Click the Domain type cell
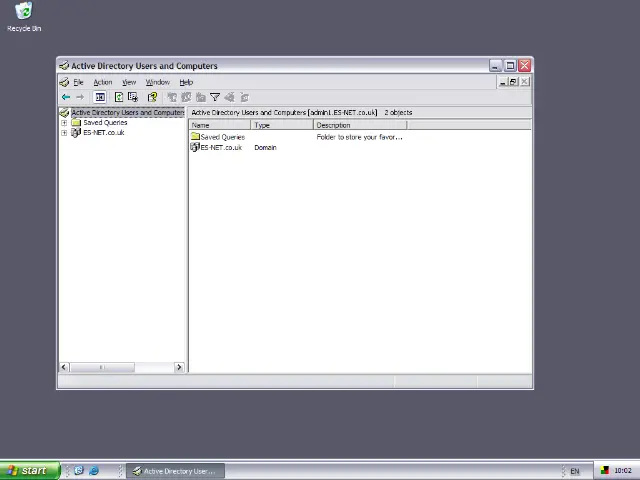 tap(265, 147)
